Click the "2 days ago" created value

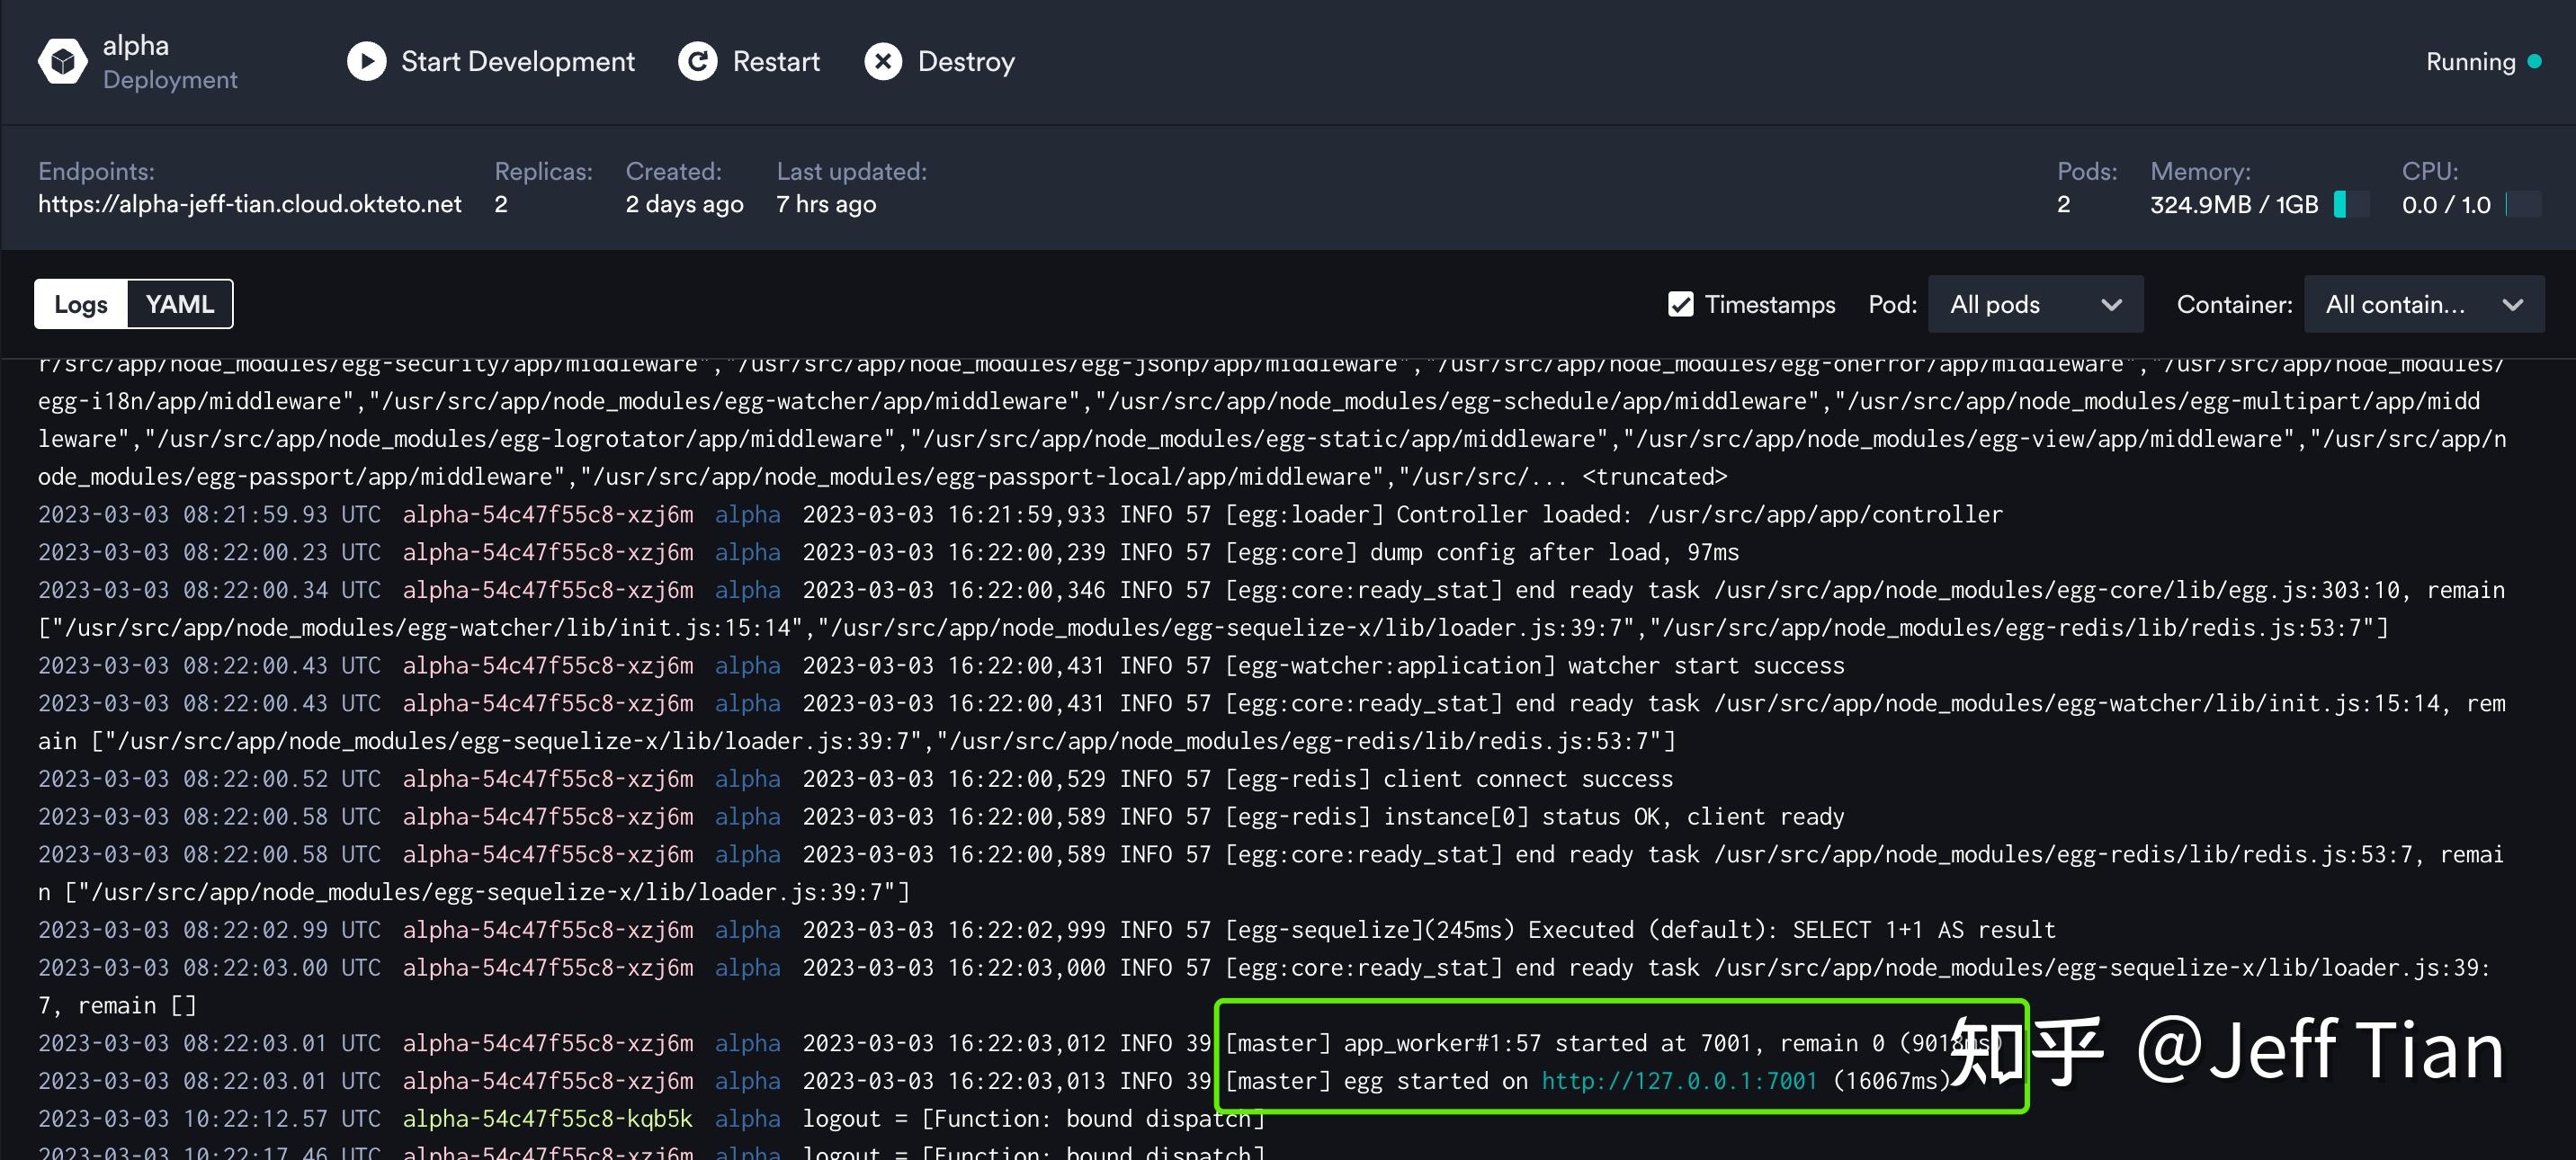click(685, 204)
